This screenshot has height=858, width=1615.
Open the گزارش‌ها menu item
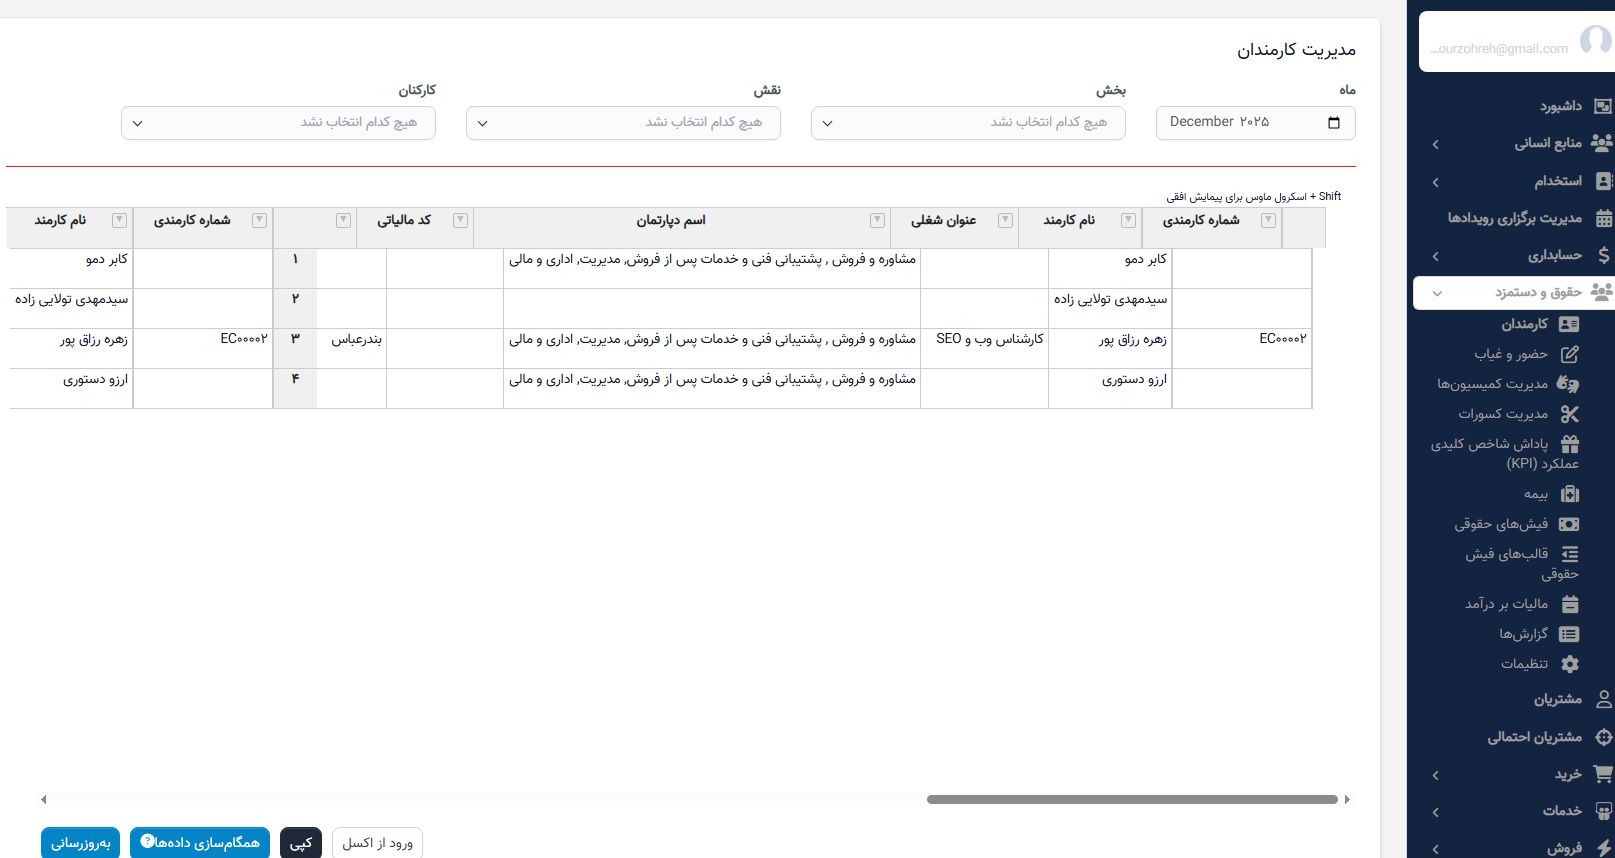1523,634
